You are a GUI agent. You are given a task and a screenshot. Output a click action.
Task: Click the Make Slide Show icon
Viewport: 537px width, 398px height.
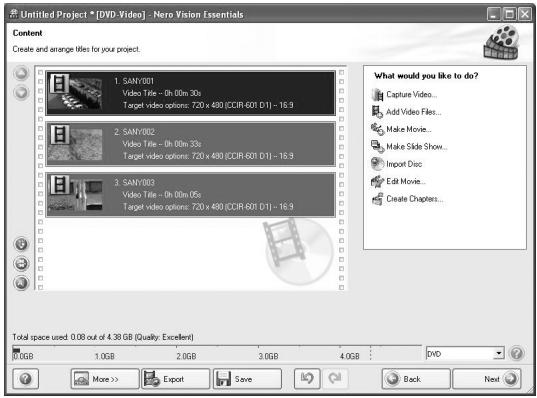(377, 147)
